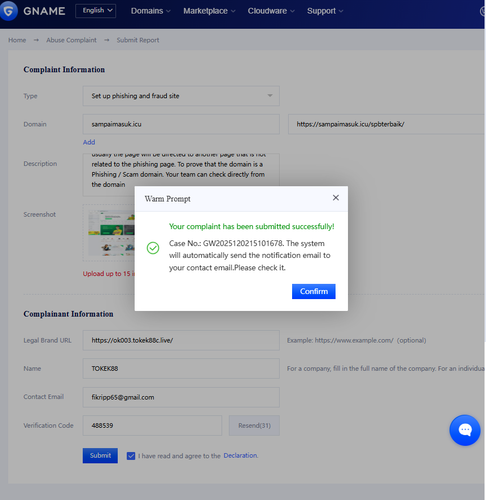This screenshot has height=500, width=486.
Task: Click the URL field with spbterbaik
Action: tap(386, 124)
